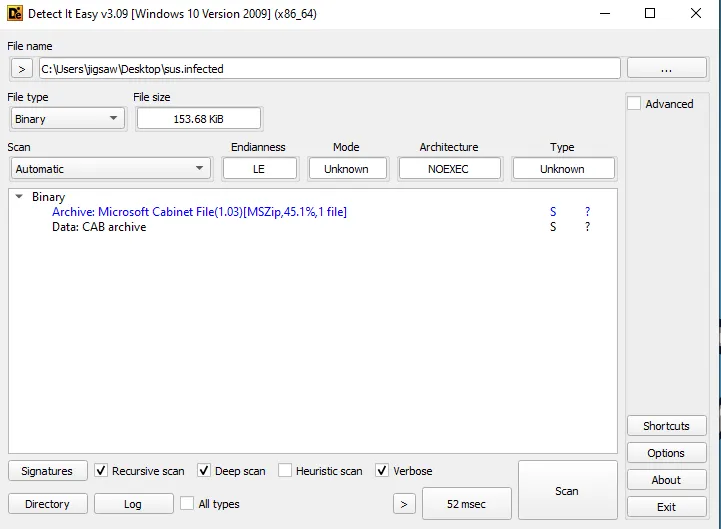This screenshot has width=721, height=529.
Task: Collapse the Binary tree node
Action: [x=19, y=197]
